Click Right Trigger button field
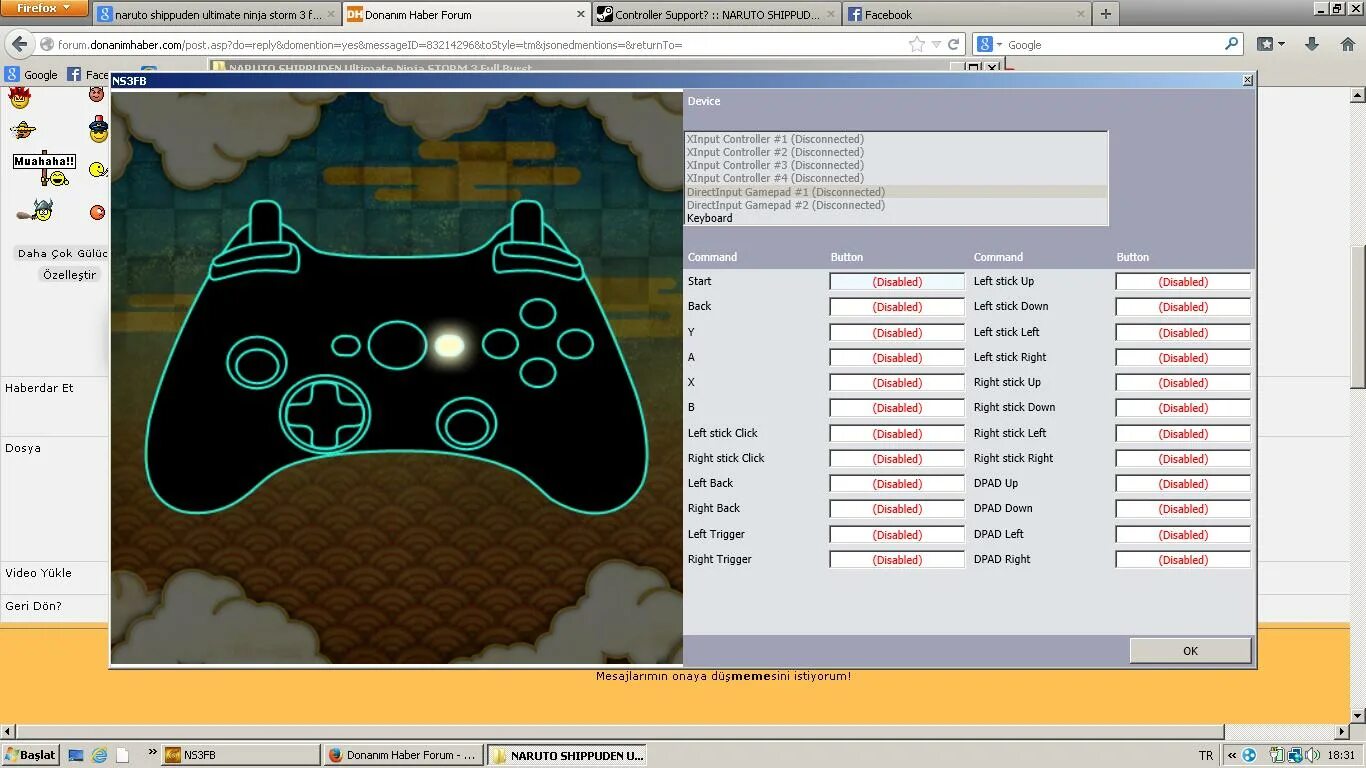This screenshot has height=768, width=1366. [897, 560]
